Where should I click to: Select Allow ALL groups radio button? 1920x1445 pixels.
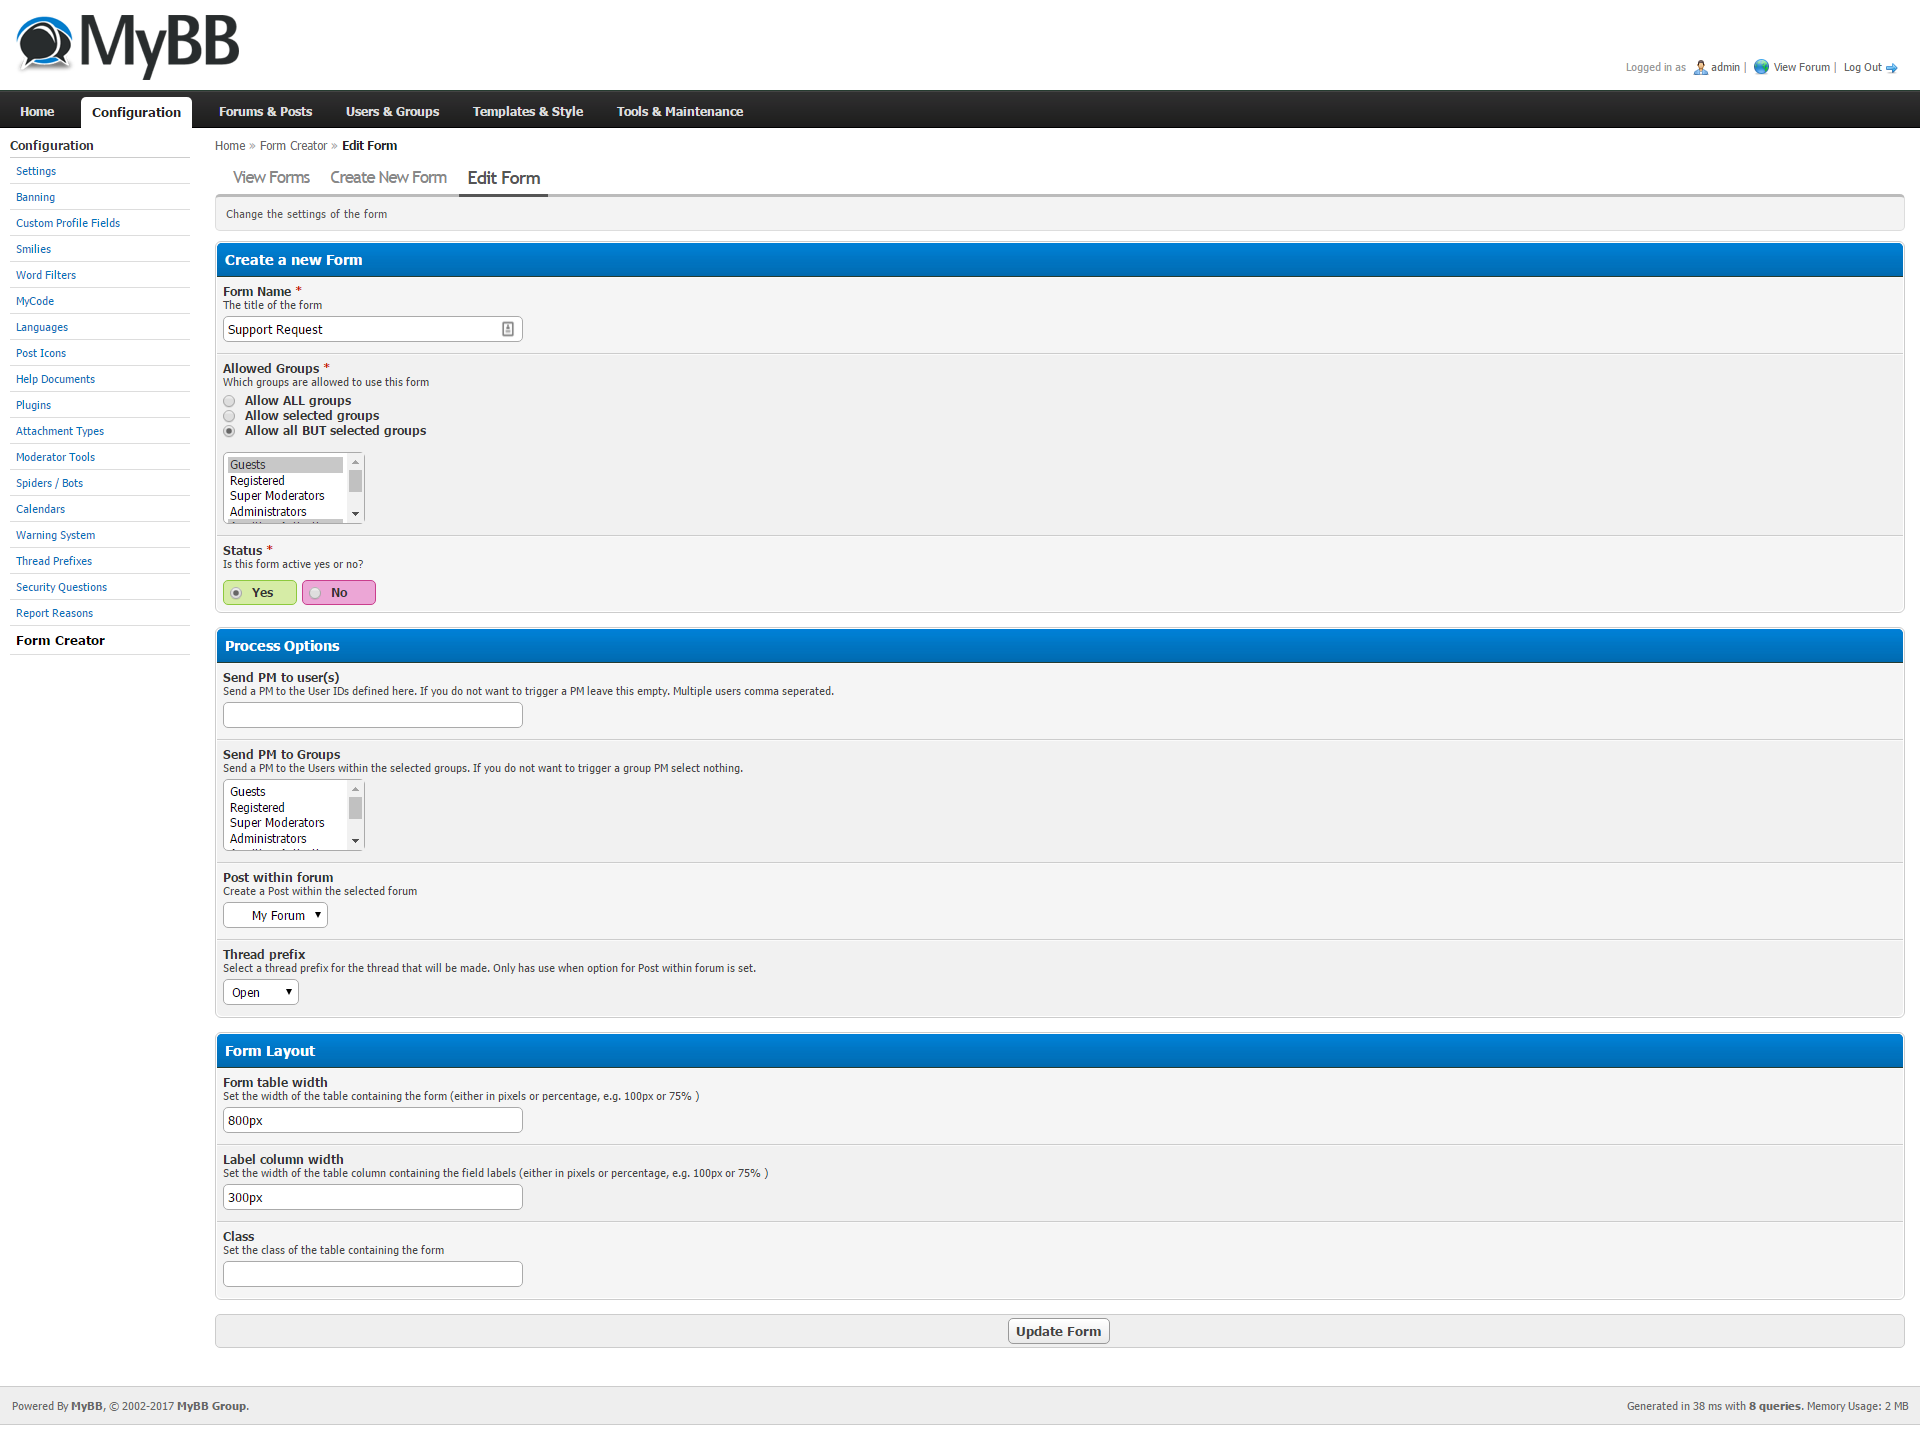pos(230,401)
